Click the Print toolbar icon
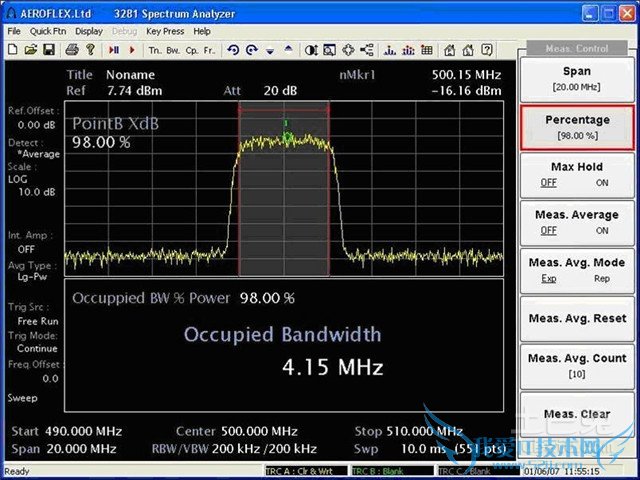This screenshot has width=640, height=480. (72, 49)
